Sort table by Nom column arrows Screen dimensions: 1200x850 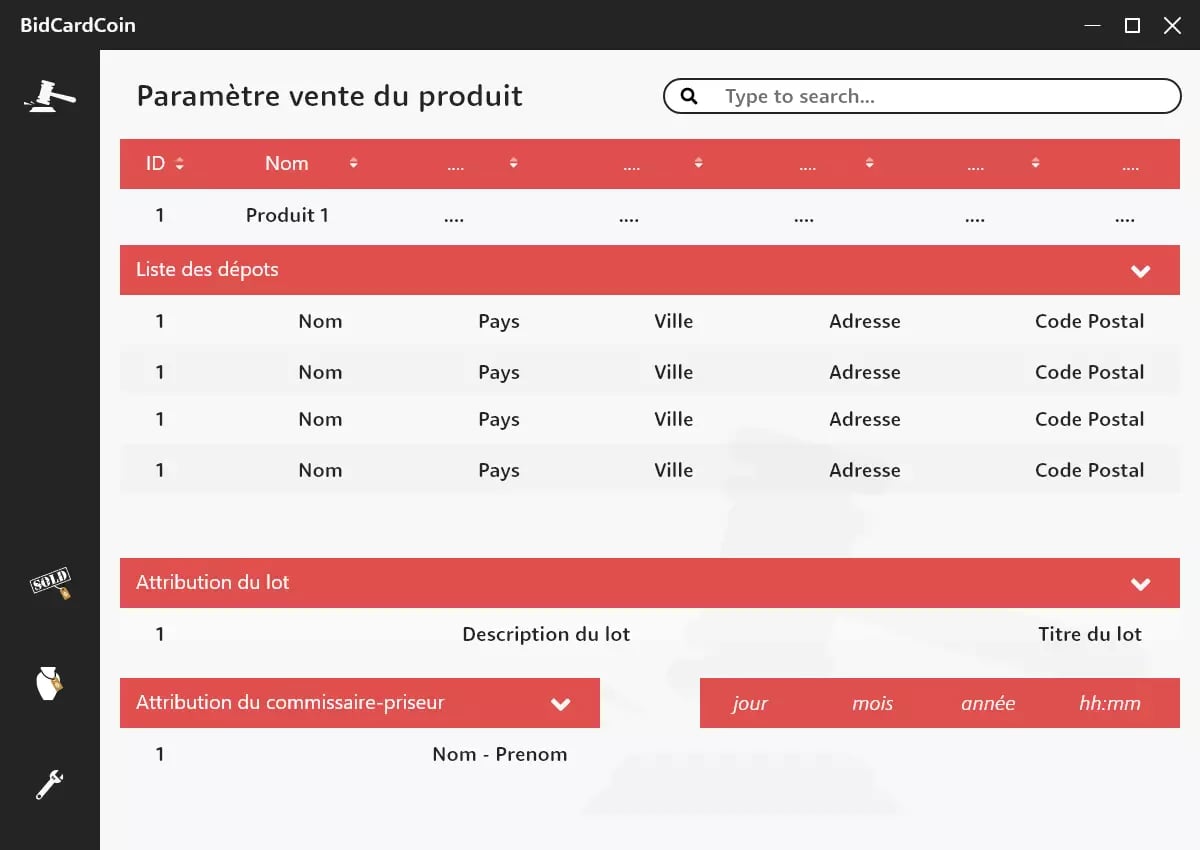click(353, 164)
